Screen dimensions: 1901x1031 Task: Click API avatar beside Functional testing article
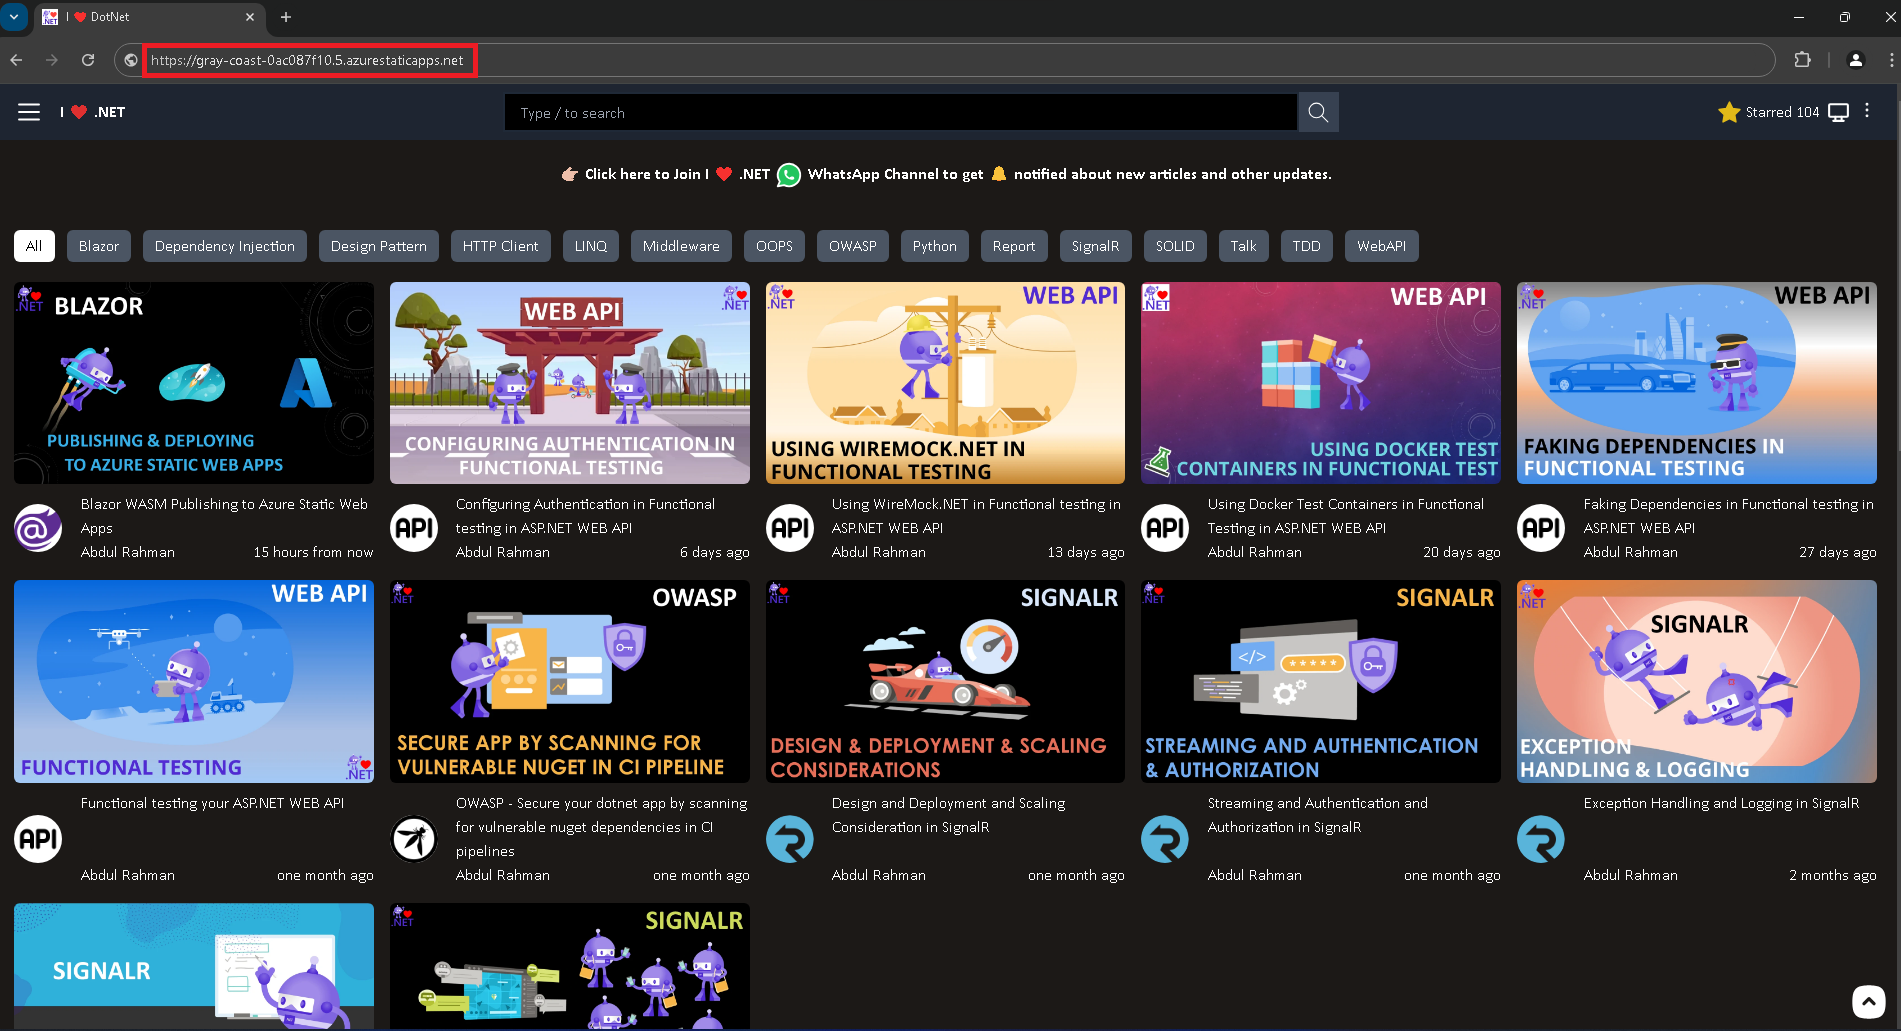pyautogui.click(x=38, y=839)
